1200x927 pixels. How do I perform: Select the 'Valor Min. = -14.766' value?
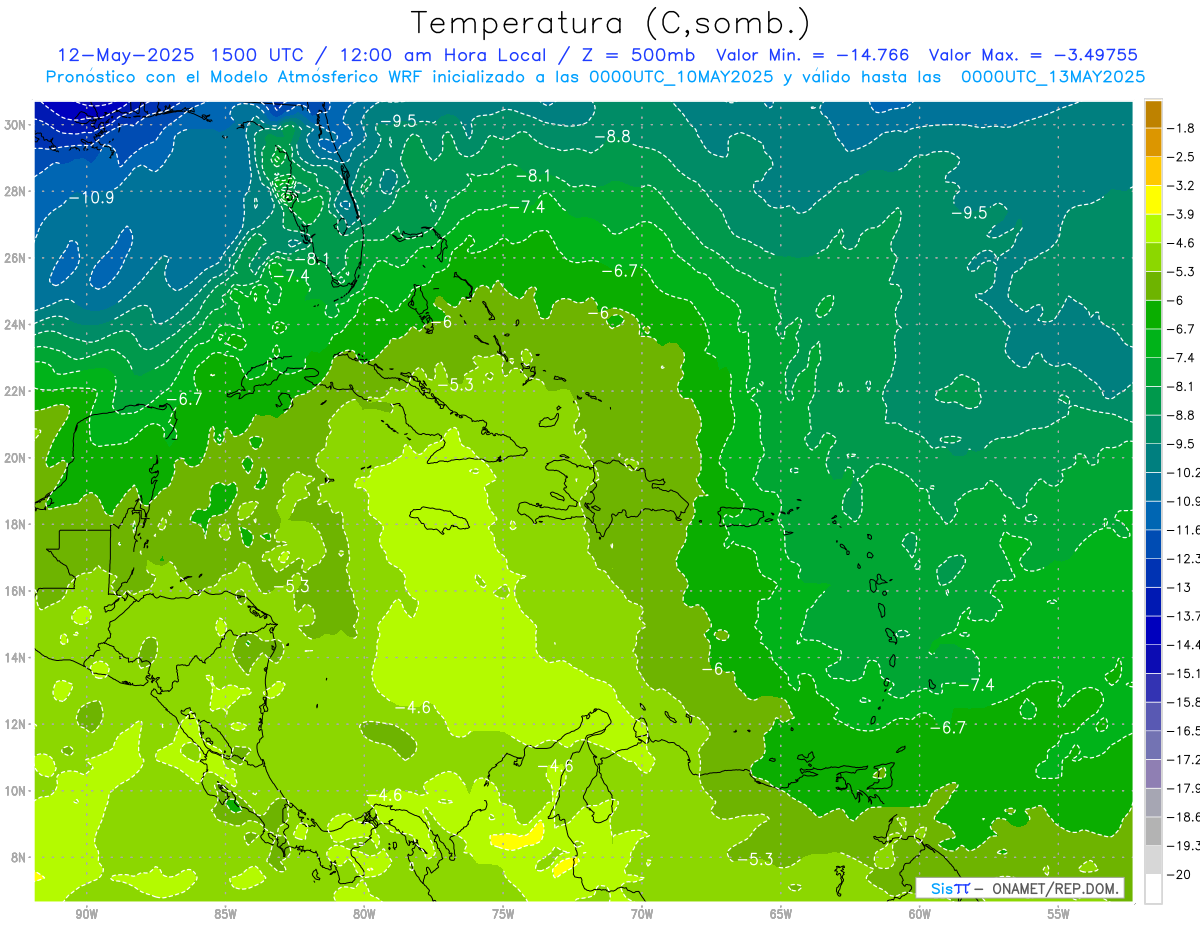[x=813, y=55]
